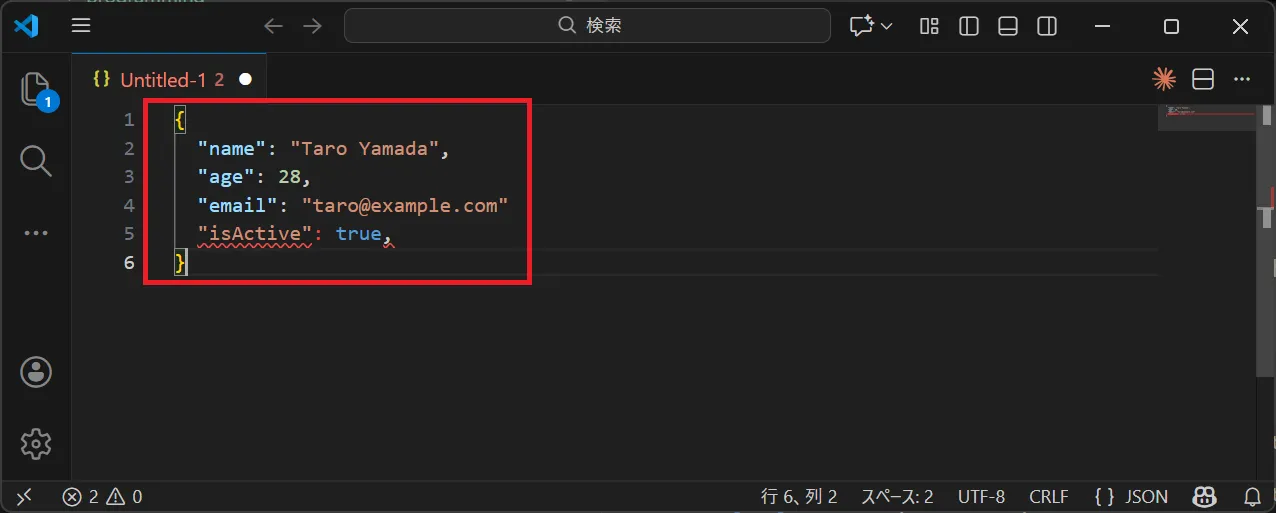Image resolution: width=1276 pixels, height=513 pixels.
Task: Open problems panel from errors and warnings indicator
Action: coord(102,496)
